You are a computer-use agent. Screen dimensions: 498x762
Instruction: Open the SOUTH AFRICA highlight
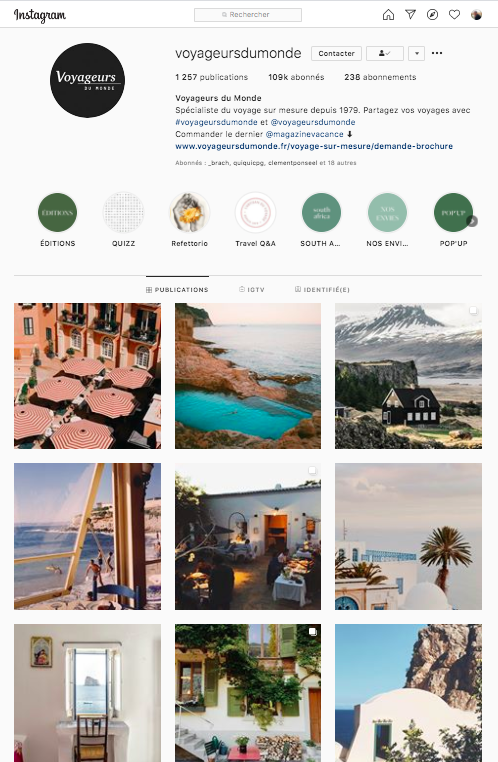coord(321,212)
